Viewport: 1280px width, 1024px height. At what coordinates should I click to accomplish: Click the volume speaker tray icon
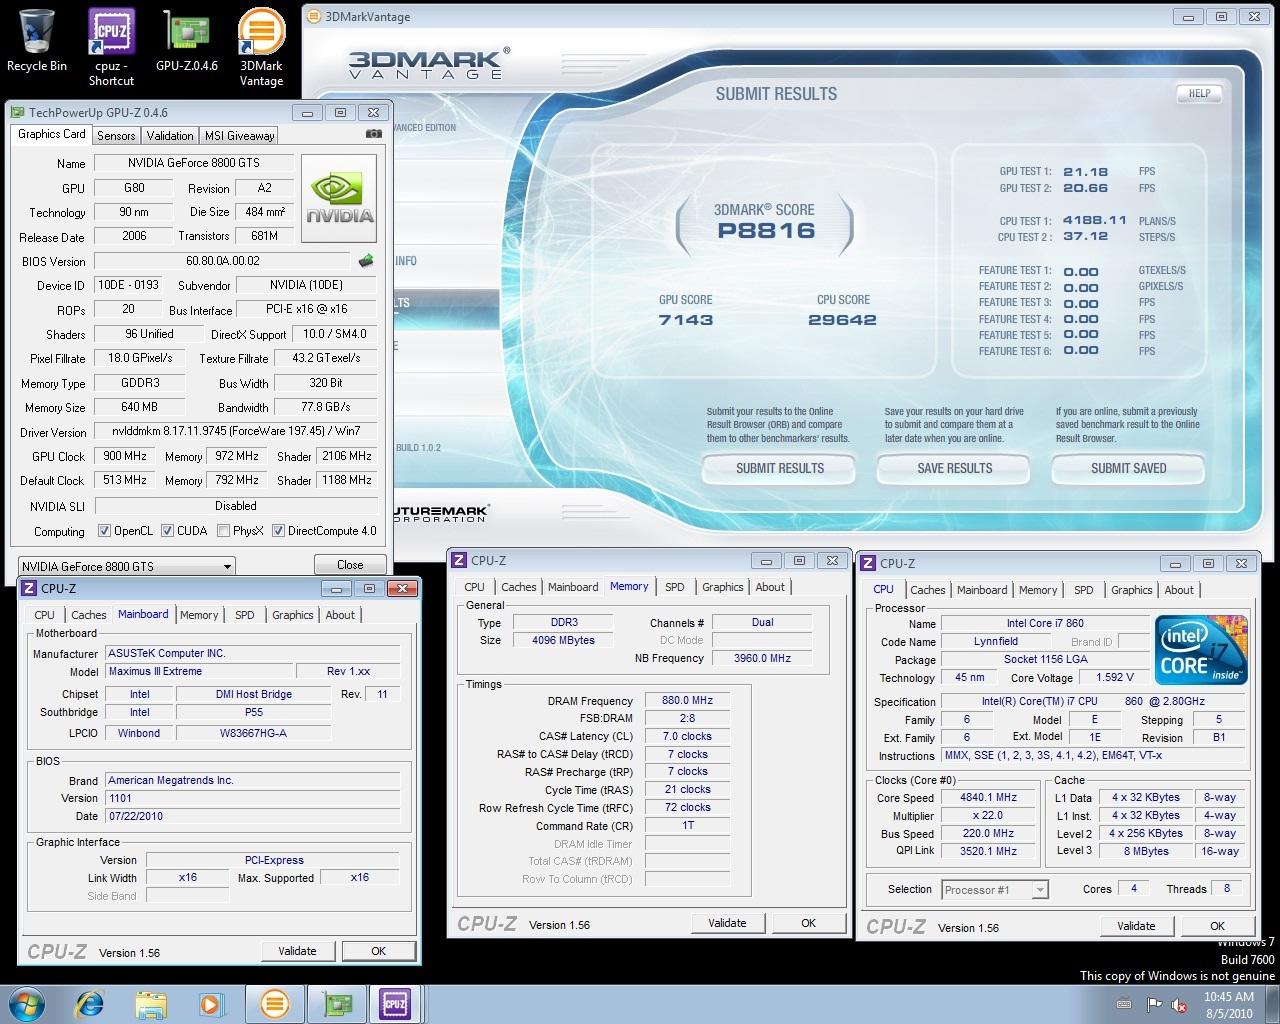click(x=1179, y=1005)
